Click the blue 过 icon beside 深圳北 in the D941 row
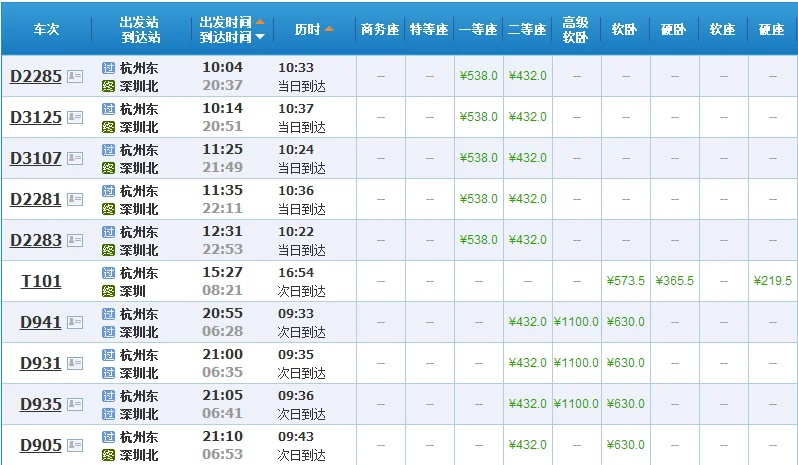The width and height of the screenshot is (798, 465). click(108, 332)
